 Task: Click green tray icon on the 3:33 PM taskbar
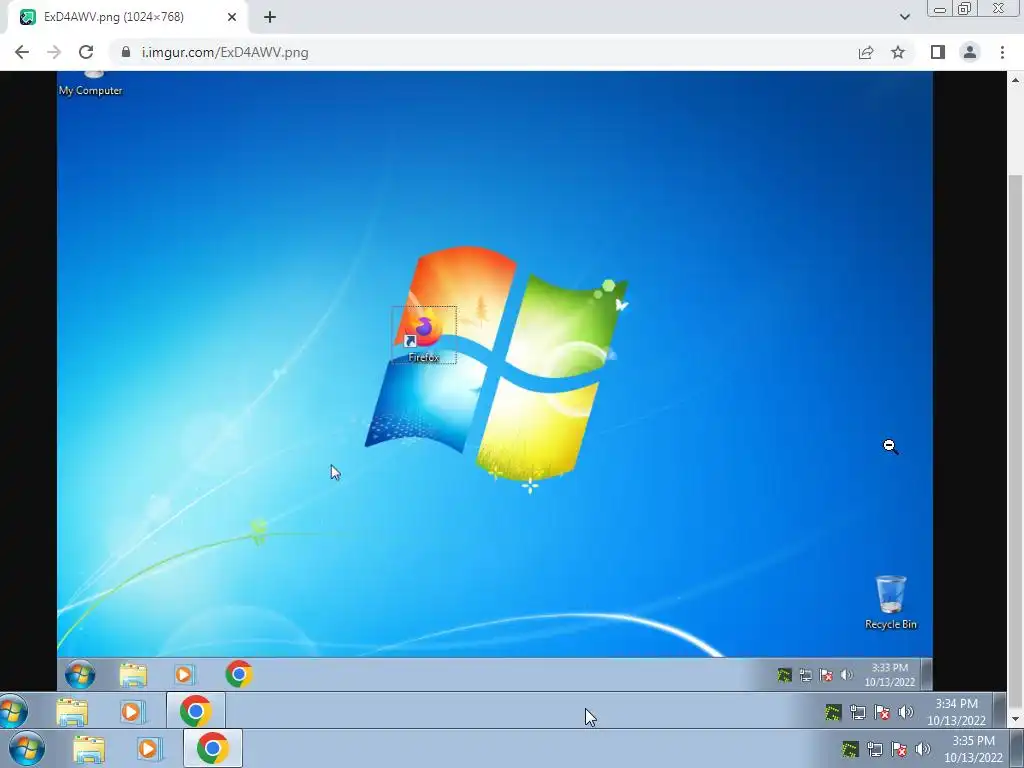tap(784, 675)
